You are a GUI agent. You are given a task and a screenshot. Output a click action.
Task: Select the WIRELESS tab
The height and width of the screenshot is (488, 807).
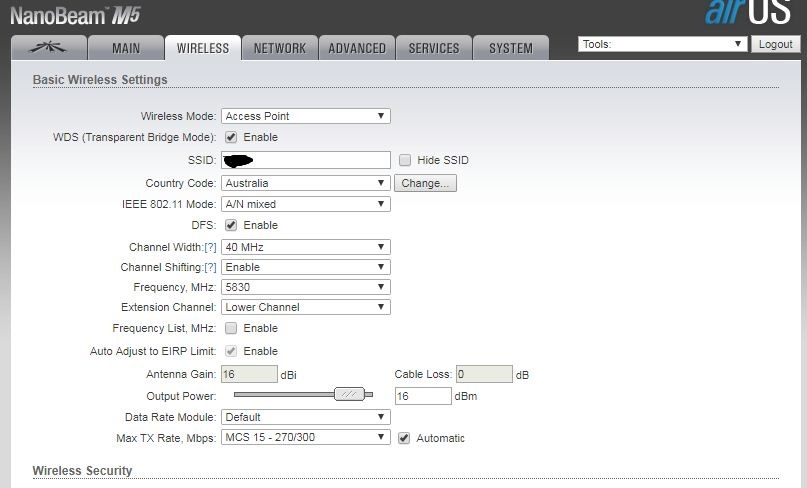[203, 48]
